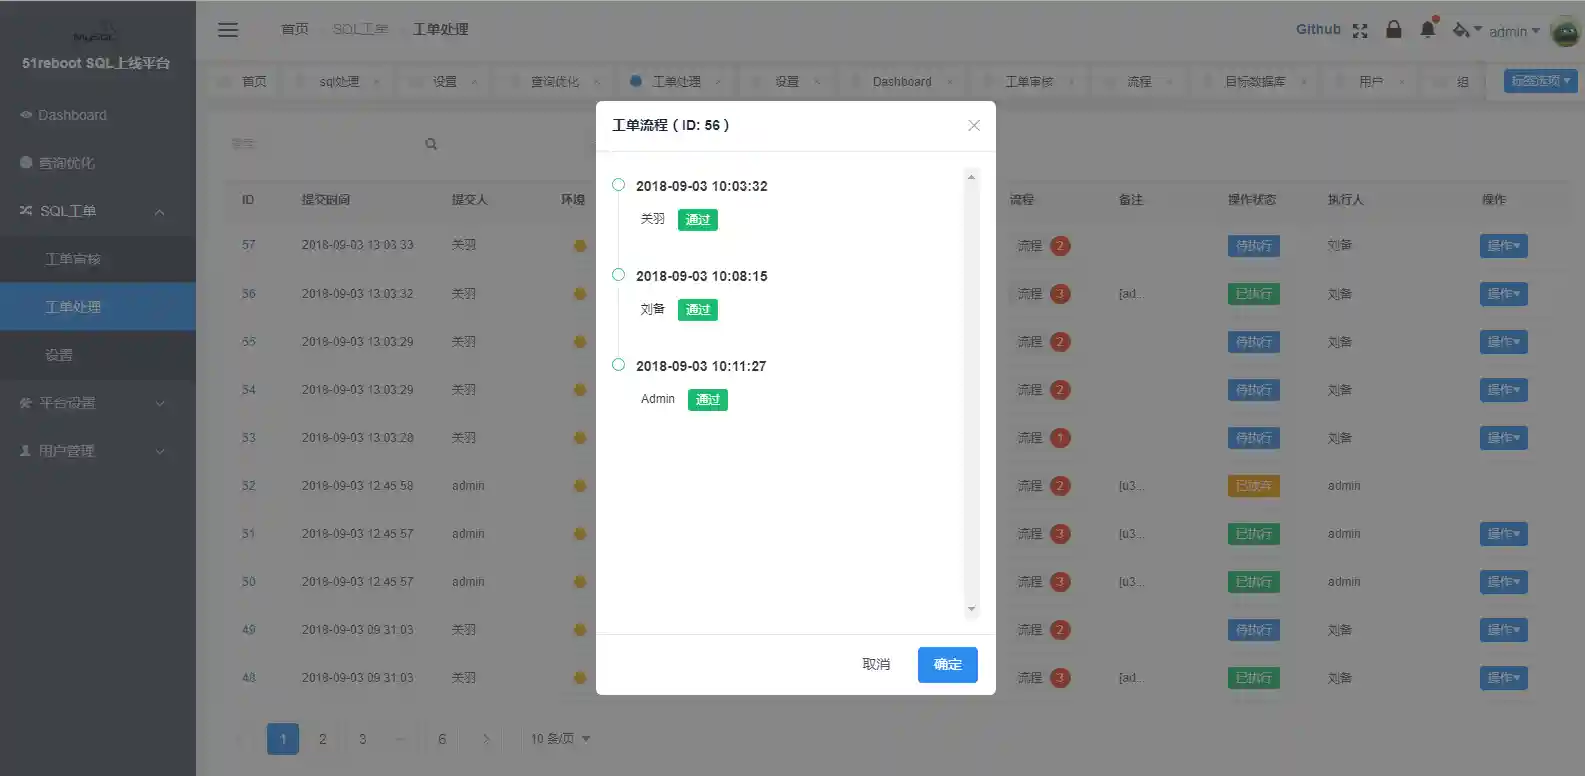Select the timeline node for 10:03:32
1585x776 pixels.
[x=618, y=185]
